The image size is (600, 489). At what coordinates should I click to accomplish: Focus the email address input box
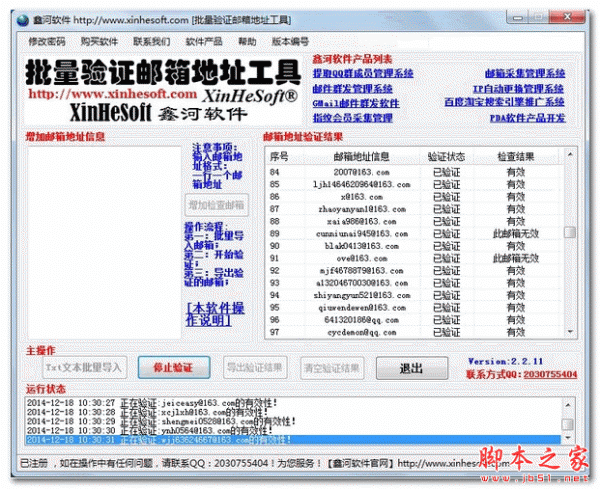[x=104, y=243]
